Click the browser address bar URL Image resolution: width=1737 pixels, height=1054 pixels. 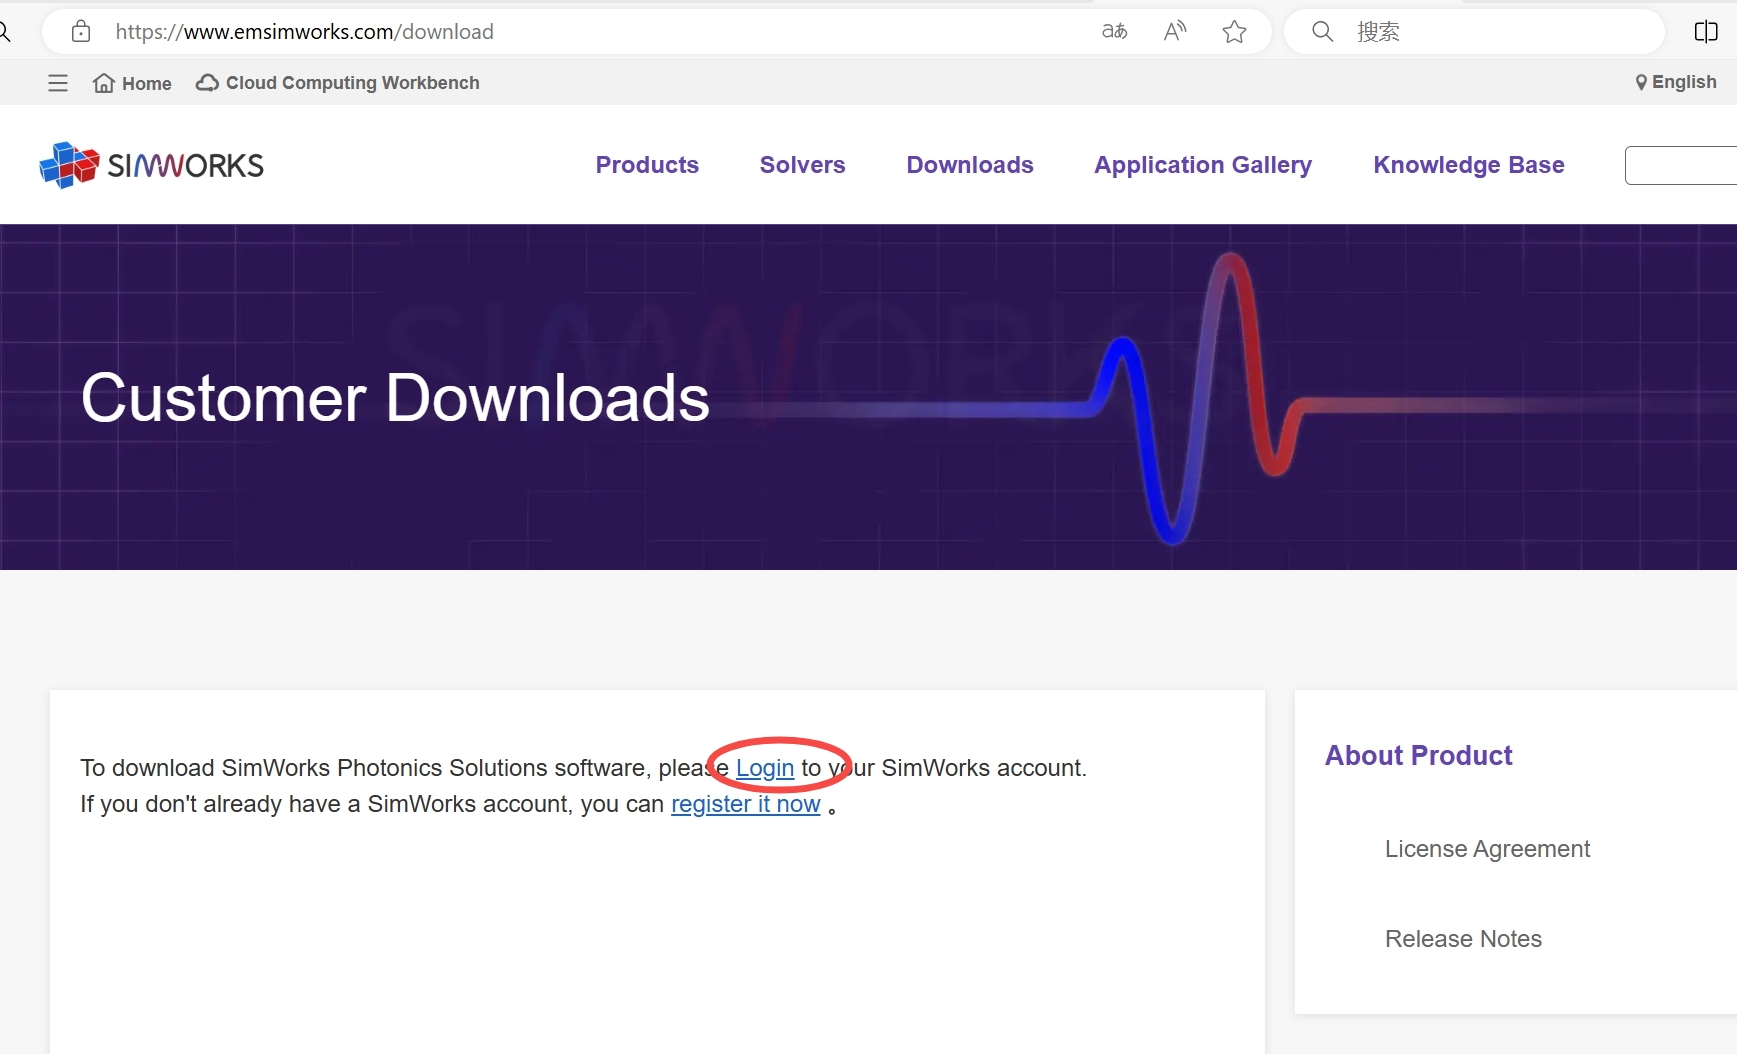[x=305, y=32]
